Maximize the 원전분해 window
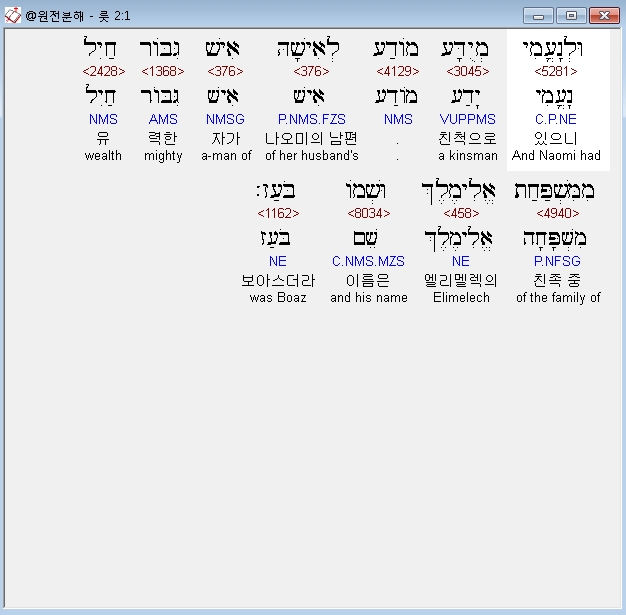 571,16
